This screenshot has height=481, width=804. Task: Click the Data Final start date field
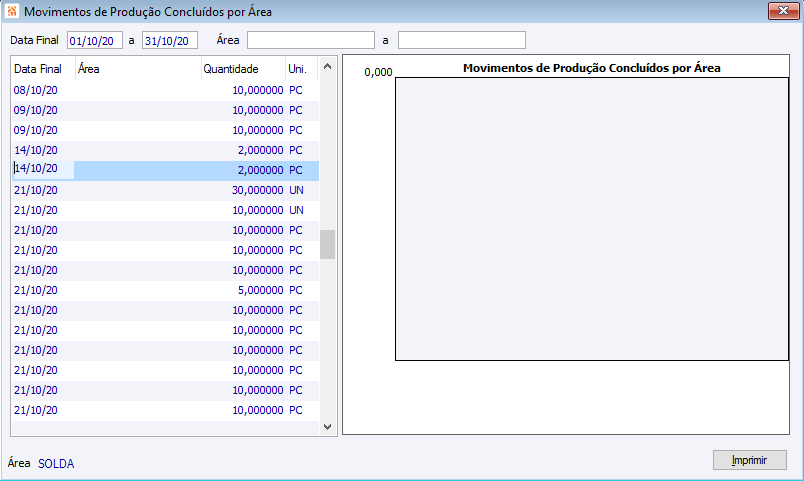(95, 41)
